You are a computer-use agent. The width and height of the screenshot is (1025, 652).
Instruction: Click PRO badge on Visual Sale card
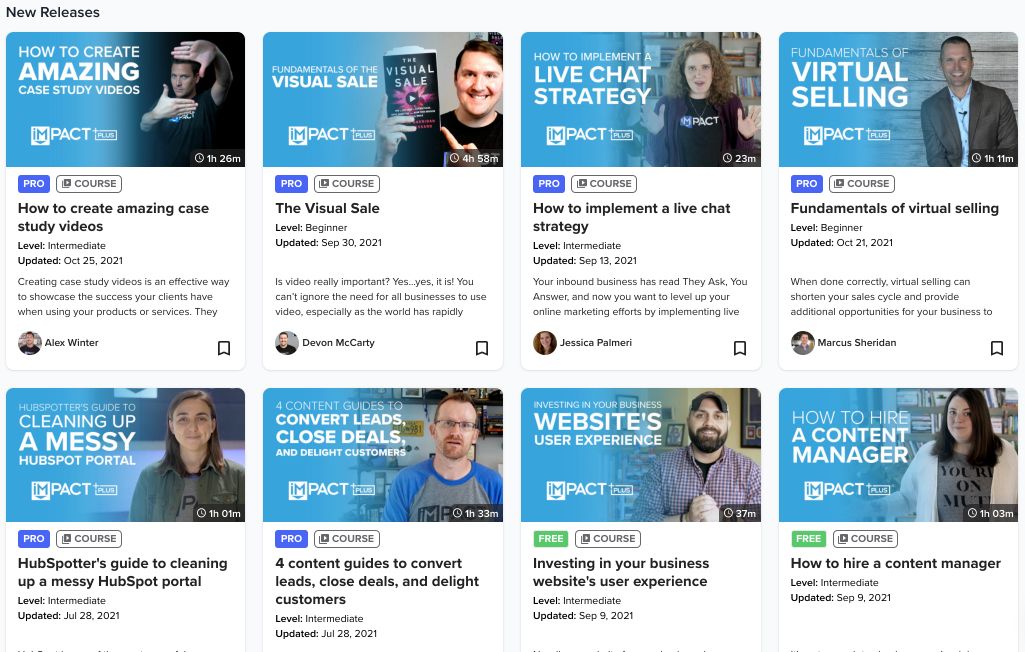tap(291, 184)
